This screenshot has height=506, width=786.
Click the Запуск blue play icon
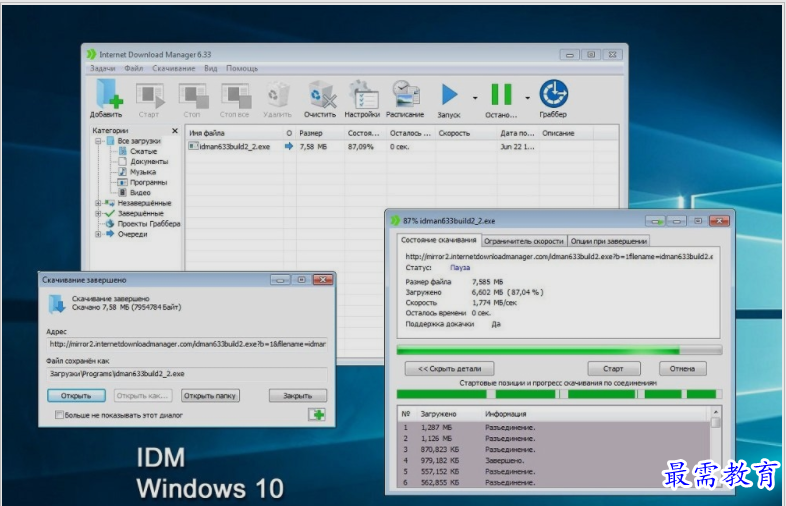coord(450,94)
